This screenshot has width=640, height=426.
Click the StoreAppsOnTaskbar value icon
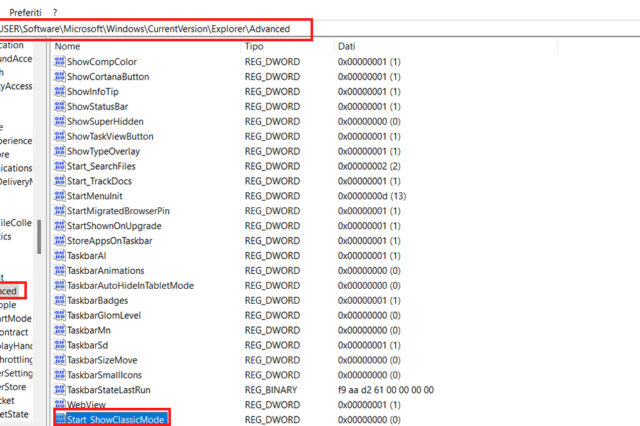tap(60, 240)
